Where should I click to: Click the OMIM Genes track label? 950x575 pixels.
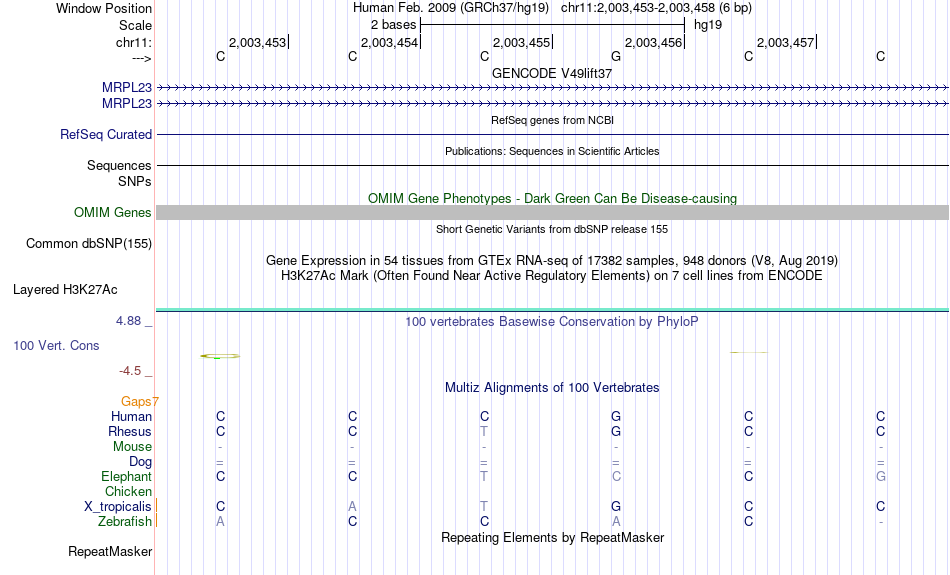(x=112, y=213)
